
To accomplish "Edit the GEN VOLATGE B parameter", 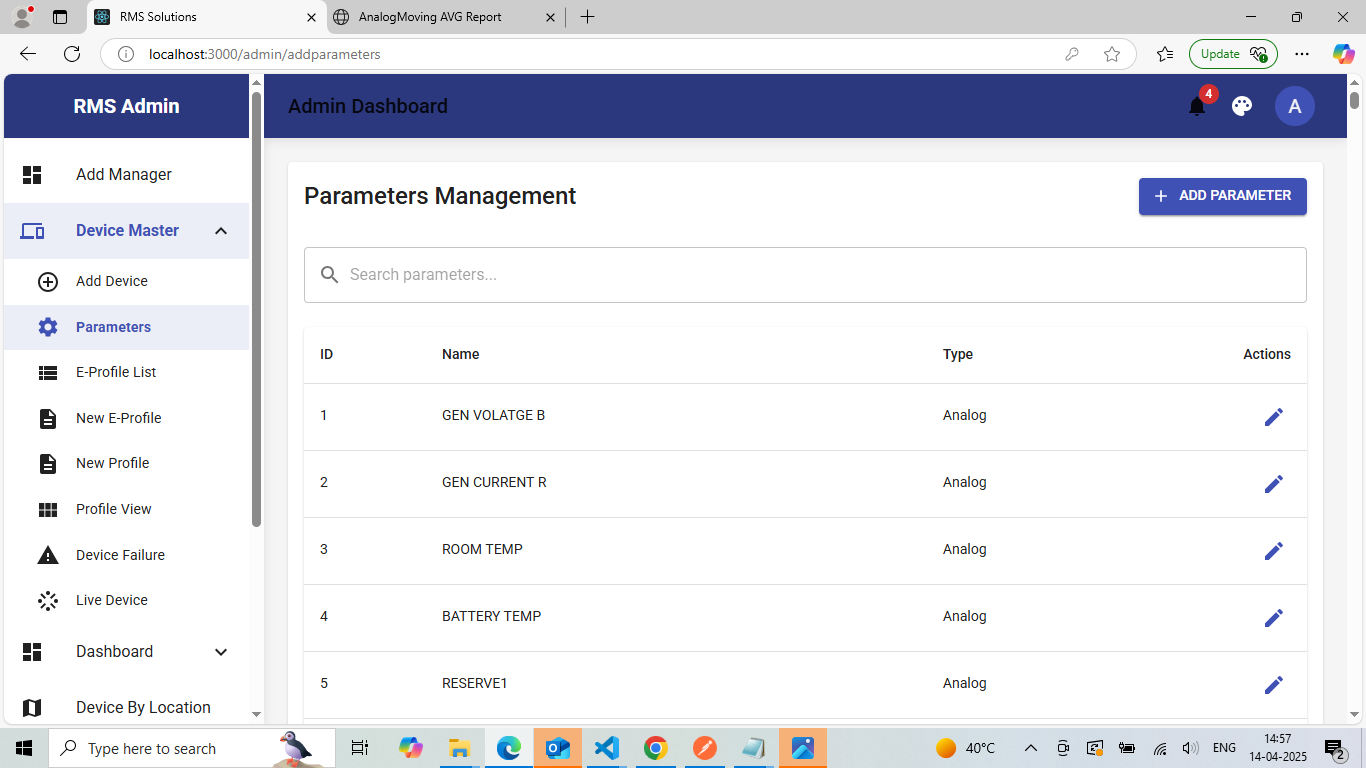I will [x=1273, y=417].
